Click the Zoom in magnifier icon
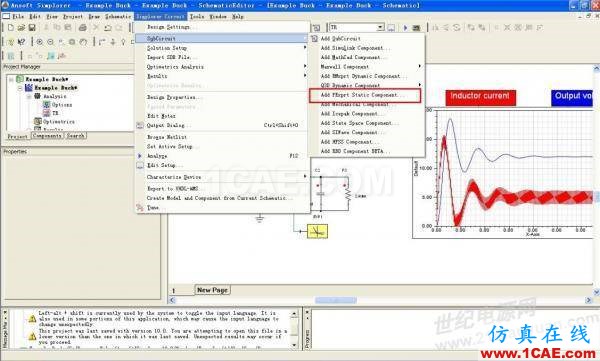Image resolution: width=600 pixels, height=361 pixels. pos(39,42)
